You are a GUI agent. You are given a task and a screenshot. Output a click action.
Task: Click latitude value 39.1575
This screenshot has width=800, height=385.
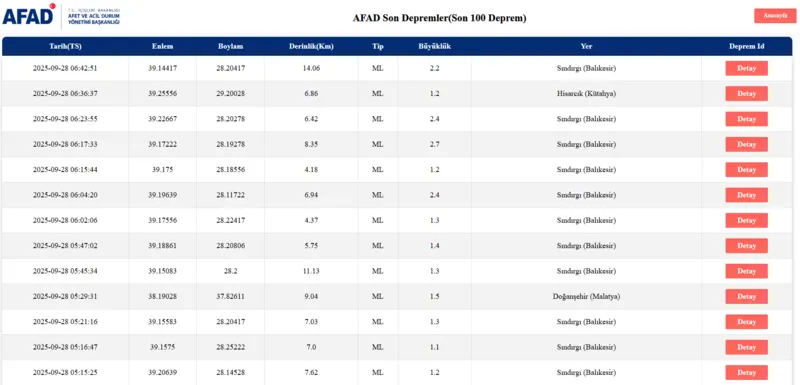[162, 347]
